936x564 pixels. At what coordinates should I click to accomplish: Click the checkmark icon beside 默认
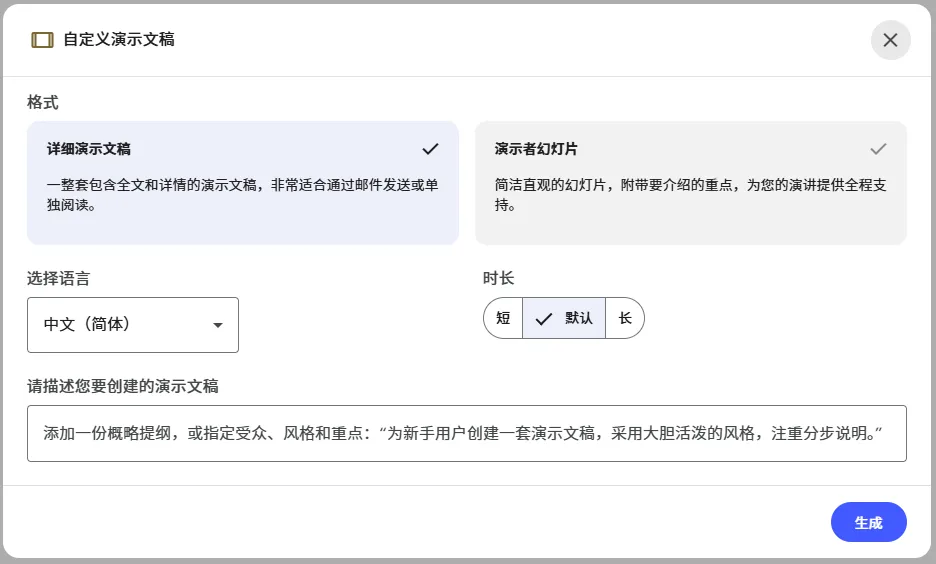544,319
